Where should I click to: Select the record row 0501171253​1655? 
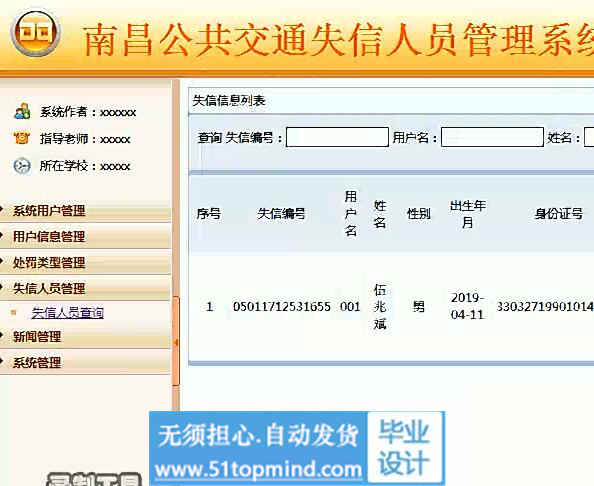pos(391,306)
